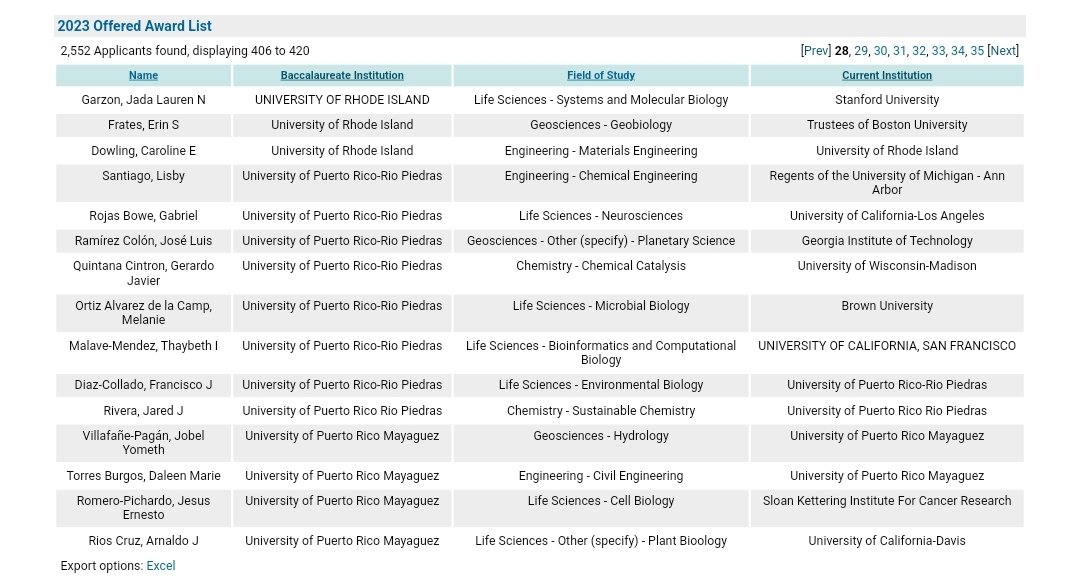Image resolution: width=1080 pixels, height=583 pixels.
Task: Open page 31 of results
Action: point(898,50)
